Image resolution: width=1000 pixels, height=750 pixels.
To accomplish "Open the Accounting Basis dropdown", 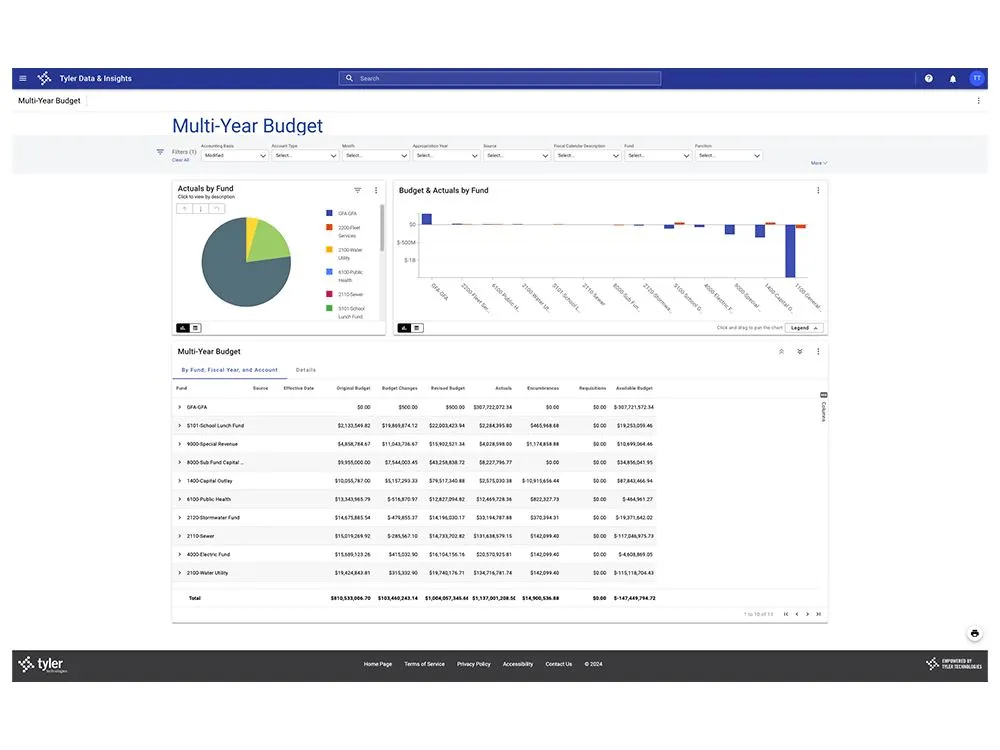I will click(233, 155).
